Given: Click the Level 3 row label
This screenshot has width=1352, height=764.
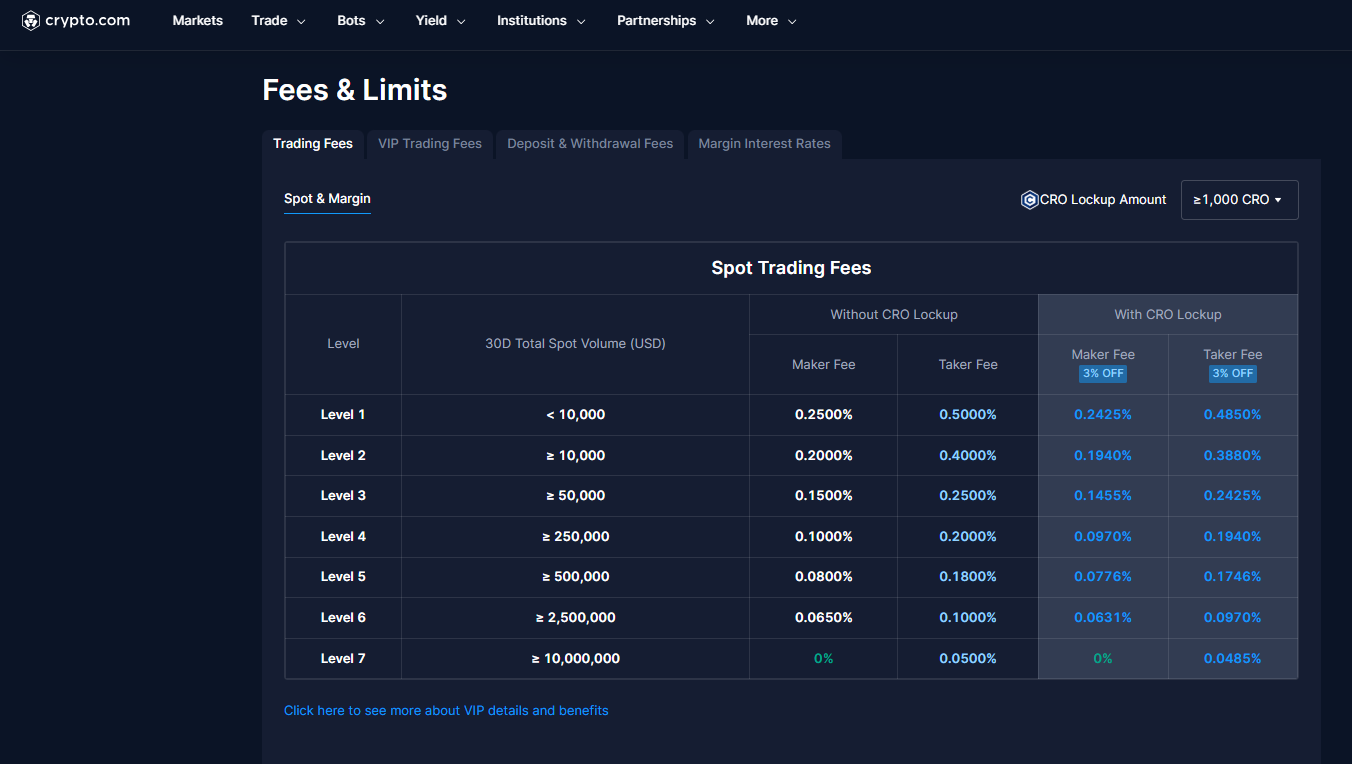Looking at the screenshot, I should point(343,495).
